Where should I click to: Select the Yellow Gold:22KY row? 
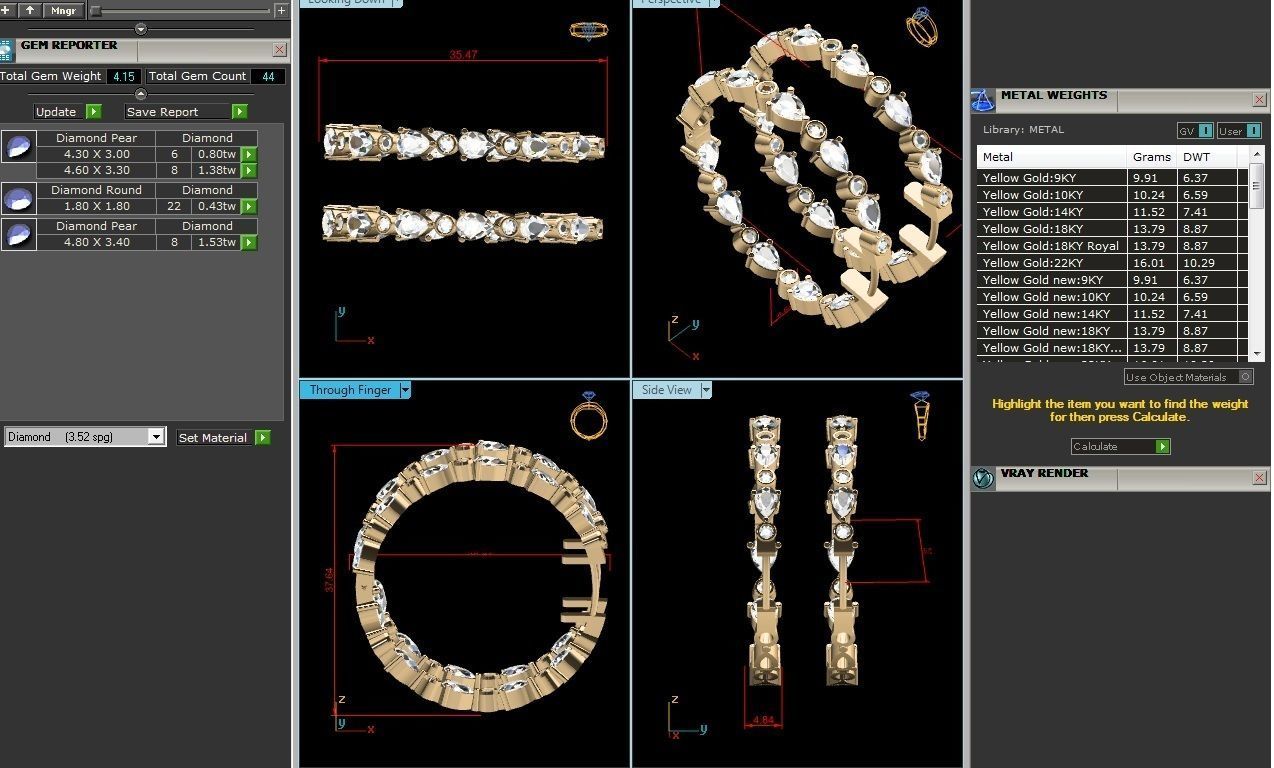pyautogui.click(x=1113, y=263)
